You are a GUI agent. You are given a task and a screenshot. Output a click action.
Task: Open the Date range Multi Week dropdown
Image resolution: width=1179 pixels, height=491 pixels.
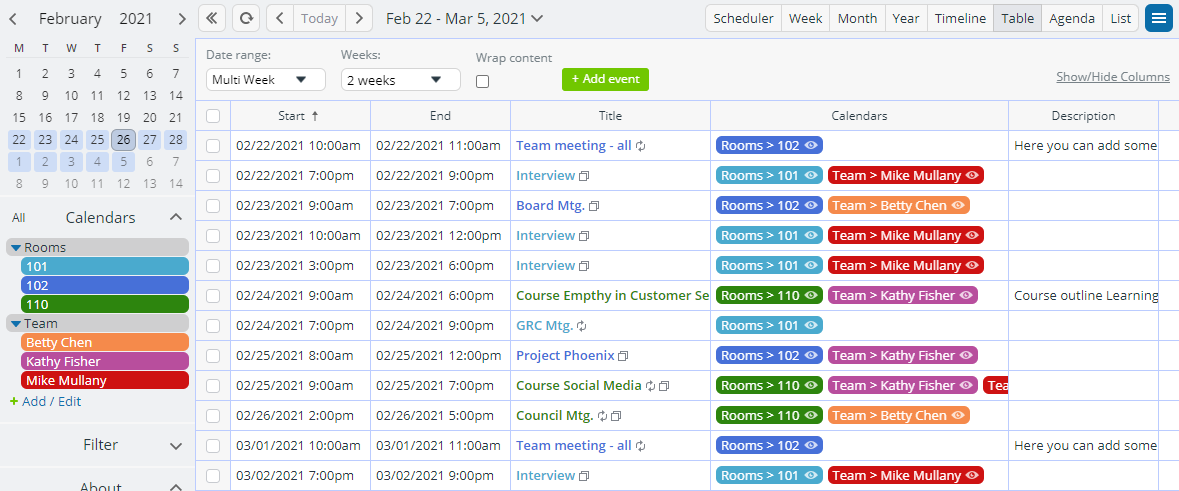click(265, 80)
